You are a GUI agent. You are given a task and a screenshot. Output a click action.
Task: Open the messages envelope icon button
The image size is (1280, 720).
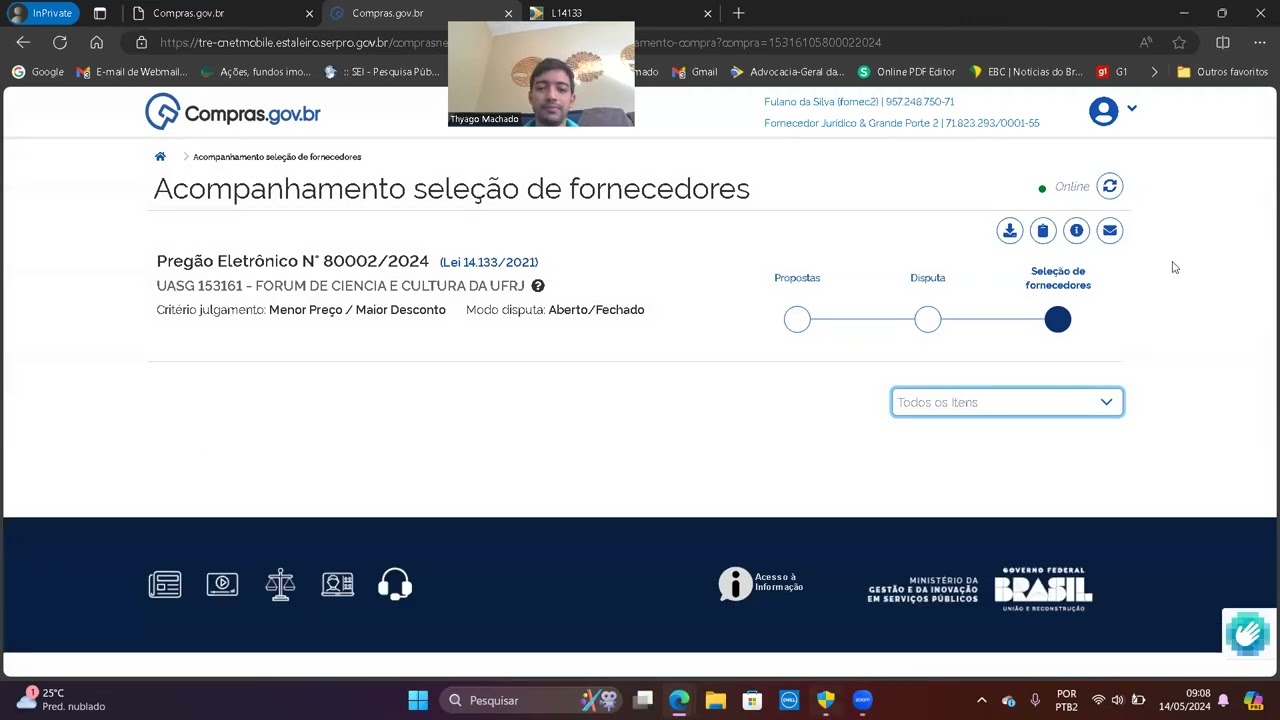pos(1110,231)
